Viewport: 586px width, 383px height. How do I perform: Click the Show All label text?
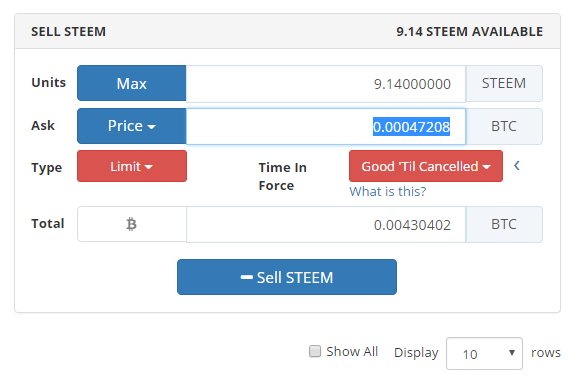click(x=352, y=352)
